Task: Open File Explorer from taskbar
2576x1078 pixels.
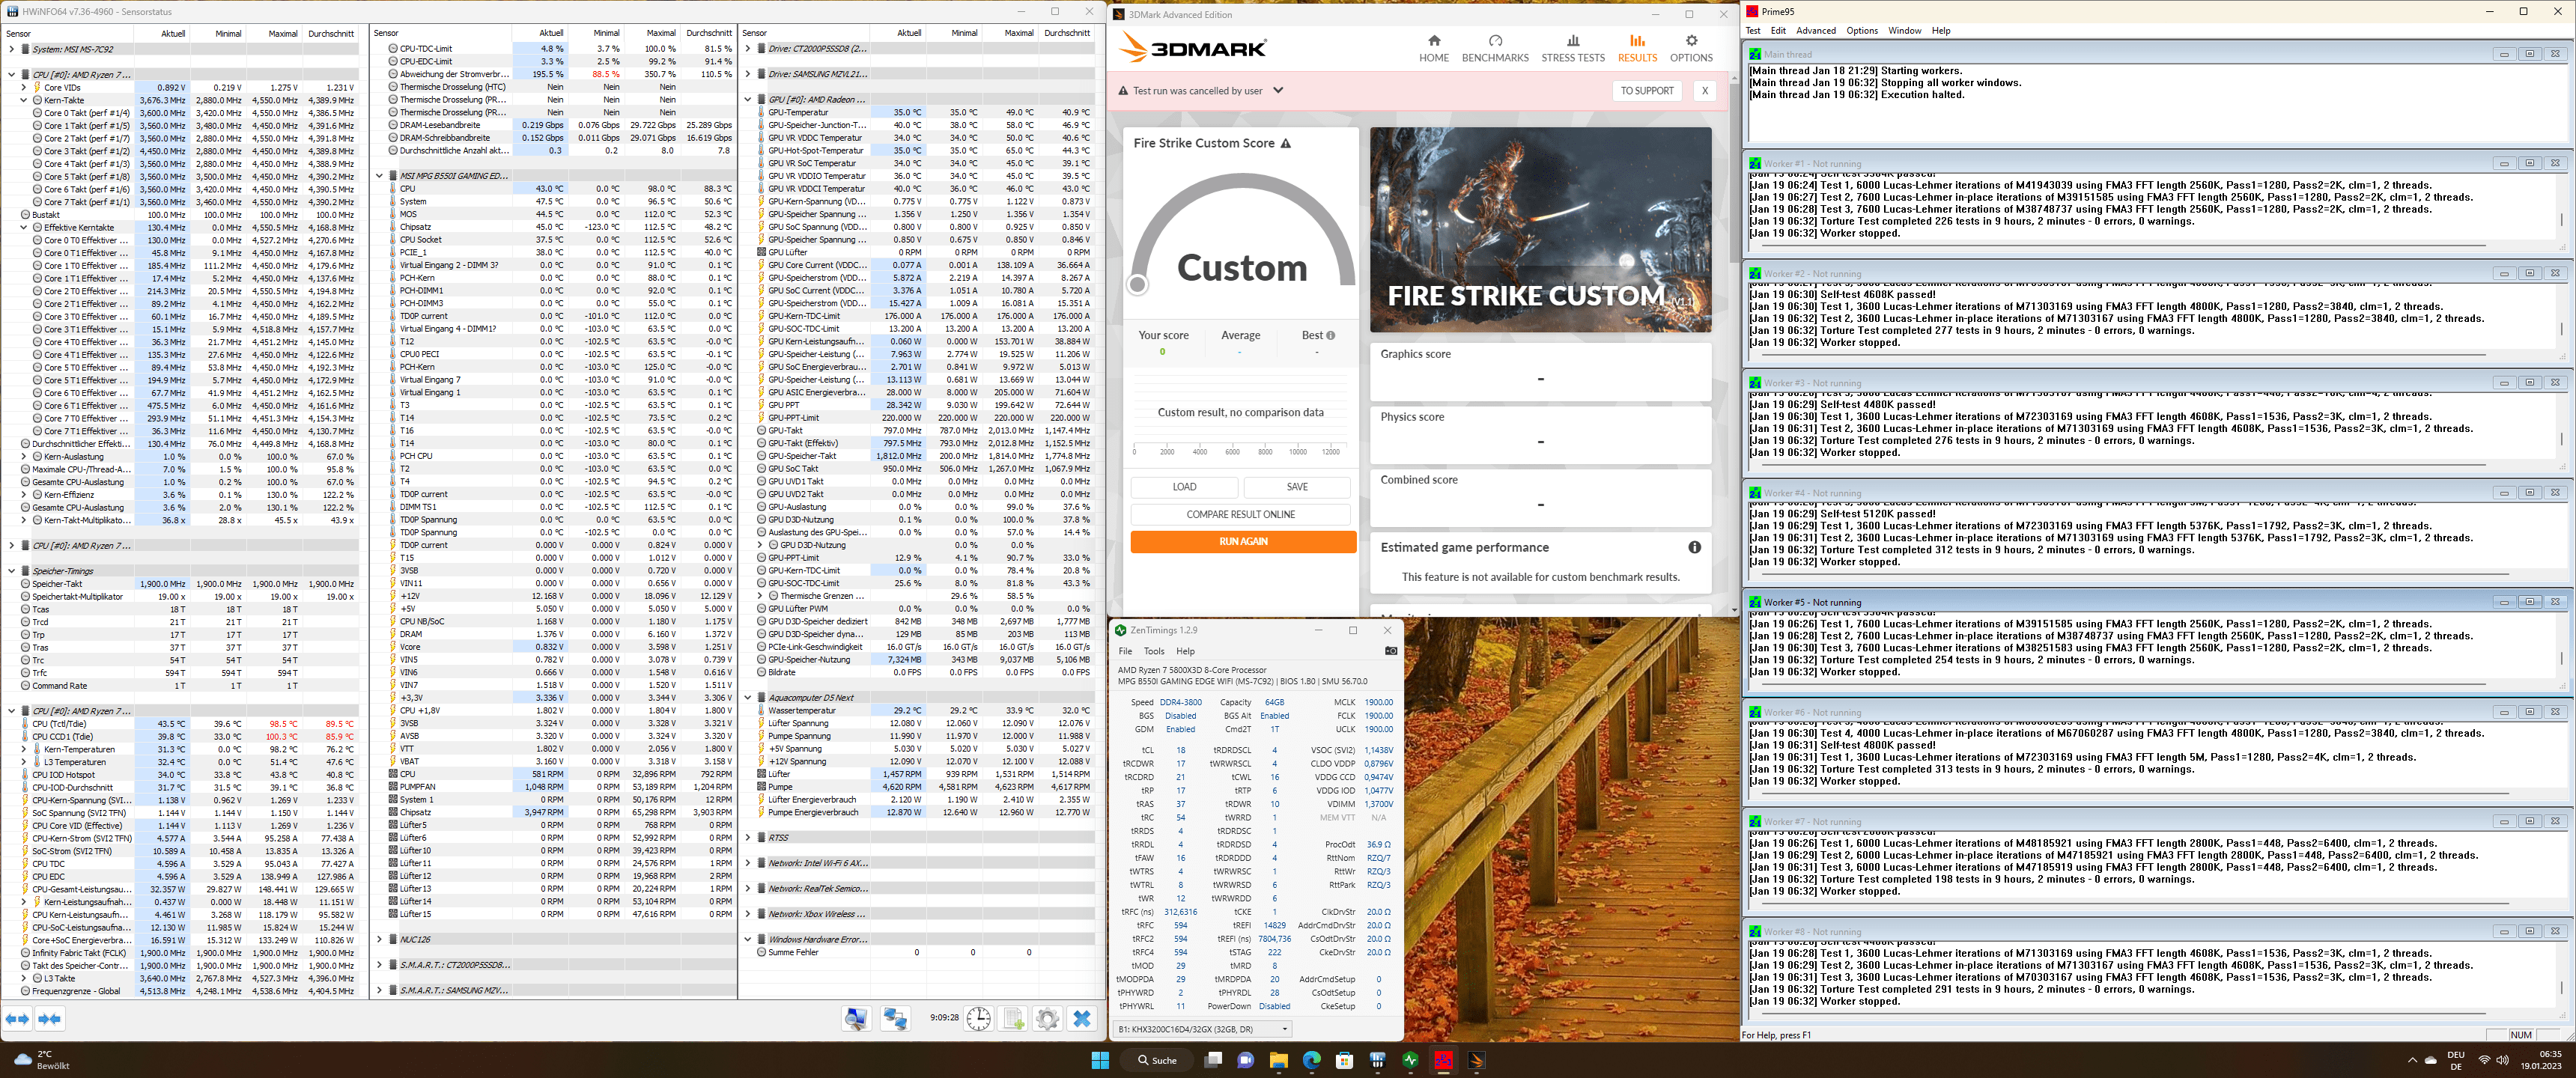Action: (x=1278, y=1060)
